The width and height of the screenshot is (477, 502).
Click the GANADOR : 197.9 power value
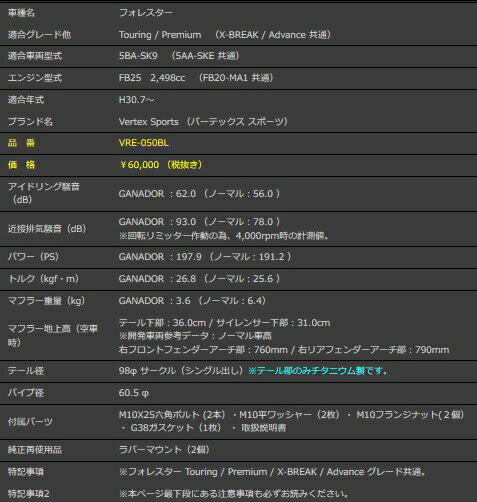205,257
